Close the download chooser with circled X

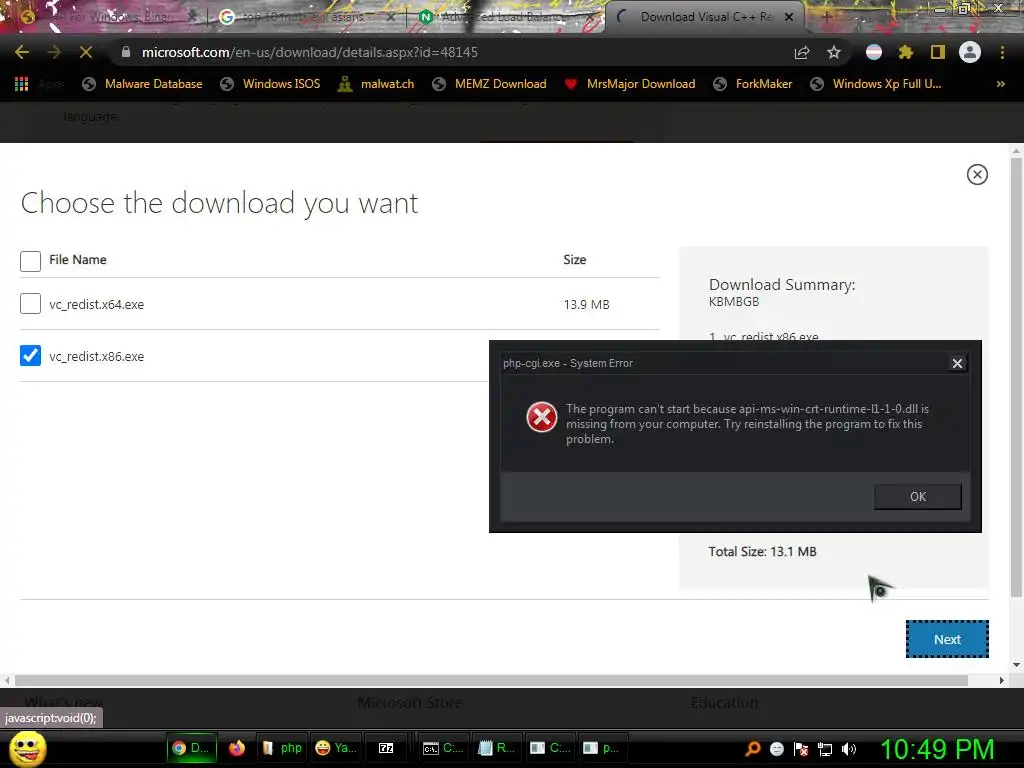click(977, 174)
